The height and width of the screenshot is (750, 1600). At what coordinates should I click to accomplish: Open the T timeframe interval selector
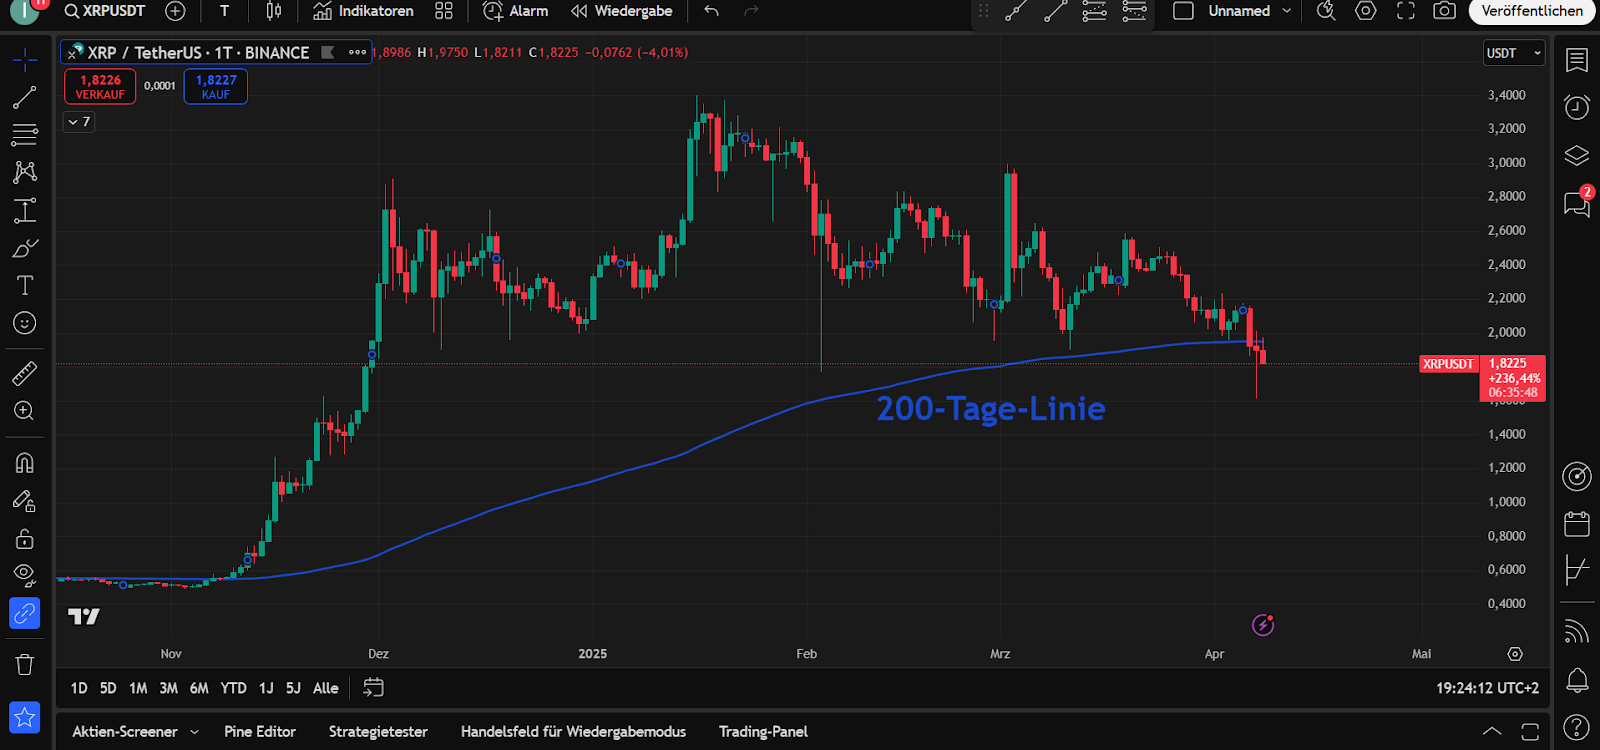[224, 11]
